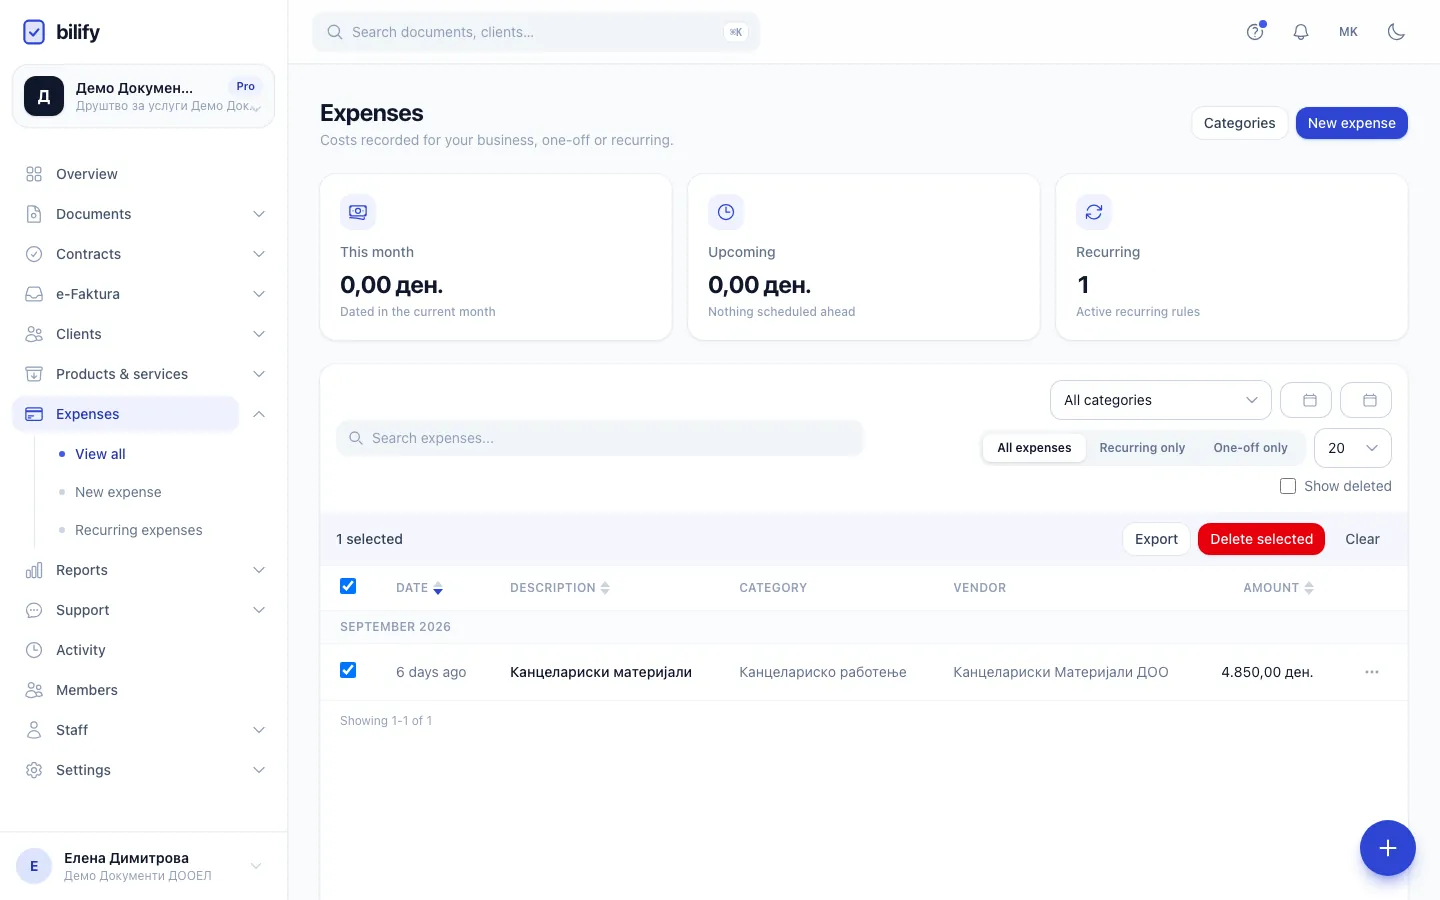
Task: Open the end date calendar filter
Action: coord(1366,400)
